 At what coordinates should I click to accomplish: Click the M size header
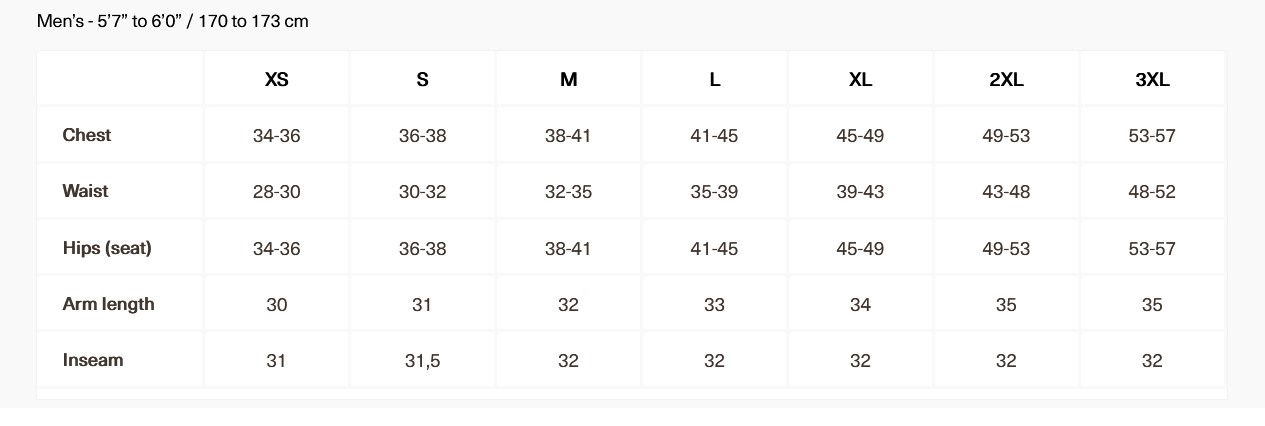(568, 80)
